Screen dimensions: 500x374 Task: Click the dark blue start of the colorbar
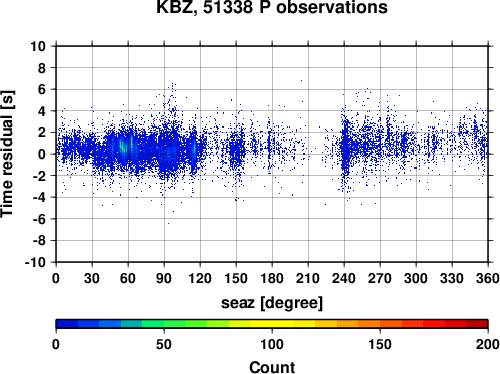click(x=67, y=324)
